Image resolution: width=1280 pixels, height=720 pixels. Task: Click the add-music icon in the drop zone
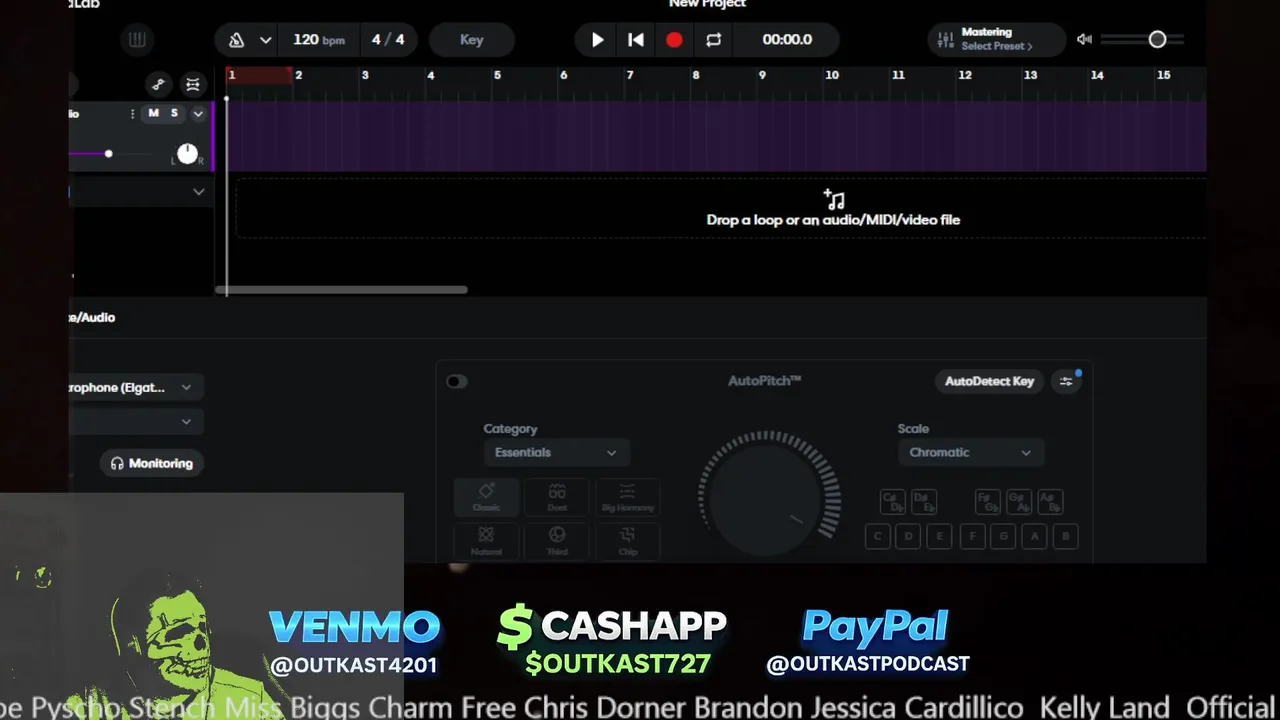click(x=834, y=199)
